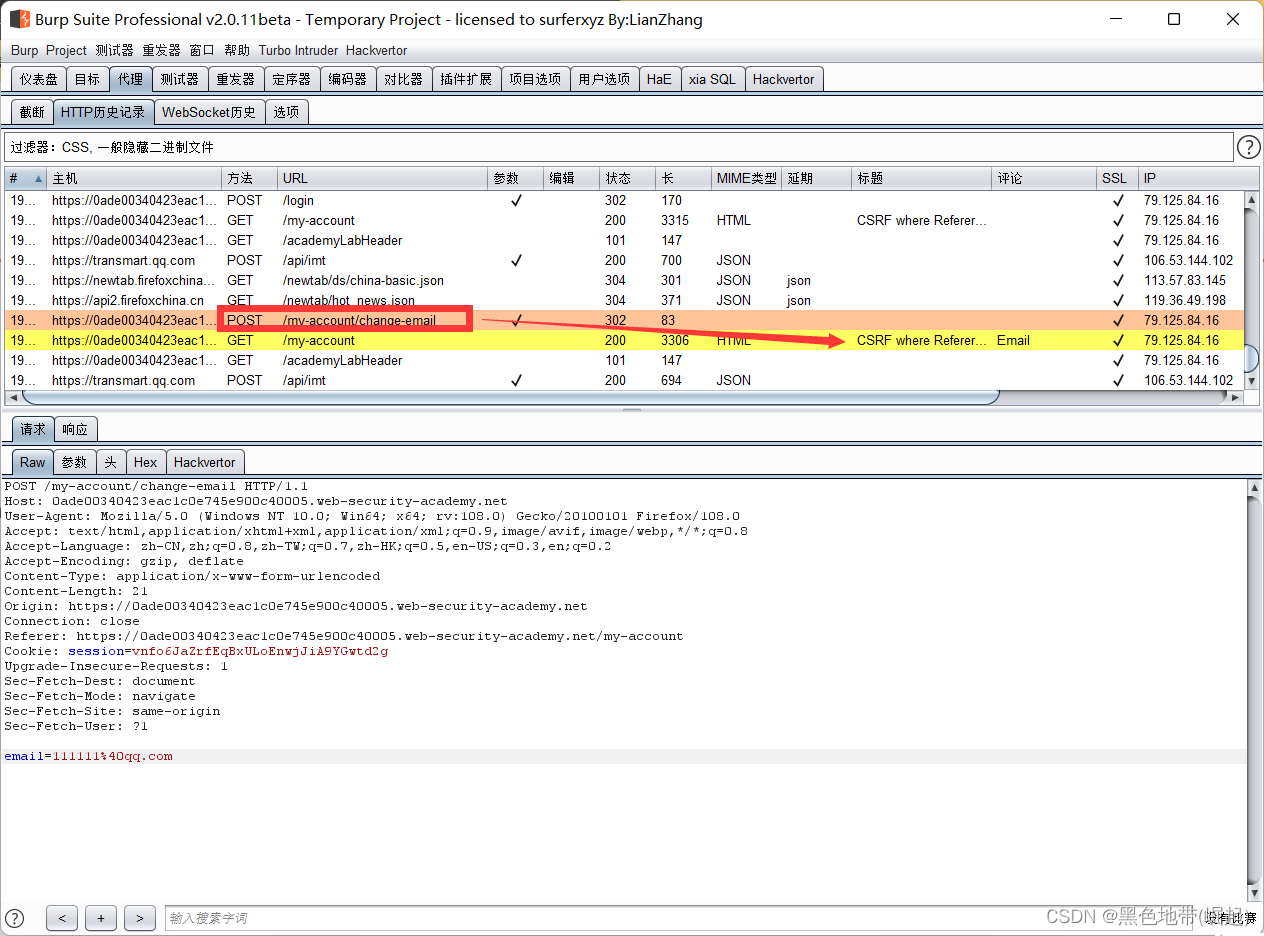Open the search help question mark icon

(x=15, y=917)
